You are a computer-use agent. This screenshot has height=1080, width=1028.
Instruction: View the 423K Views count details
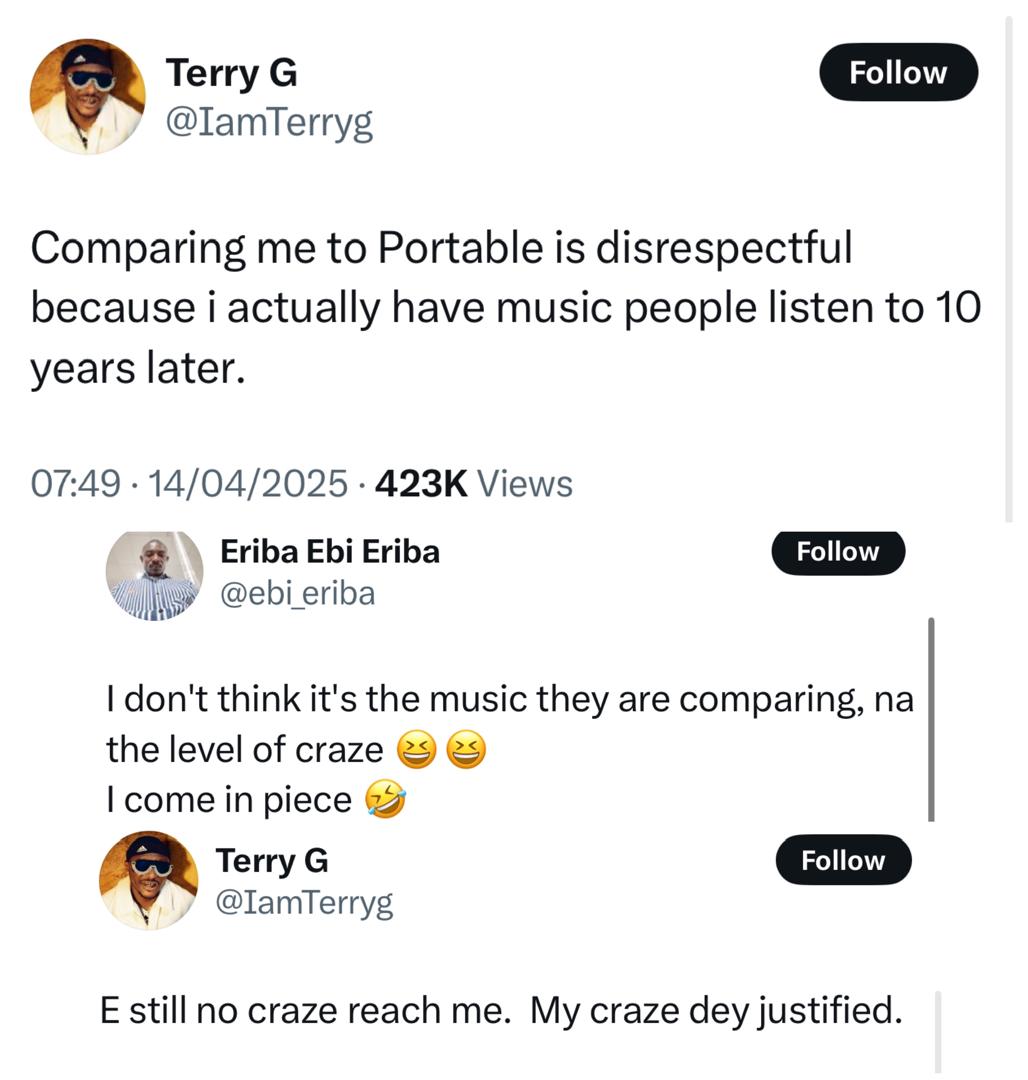point(473,484)
